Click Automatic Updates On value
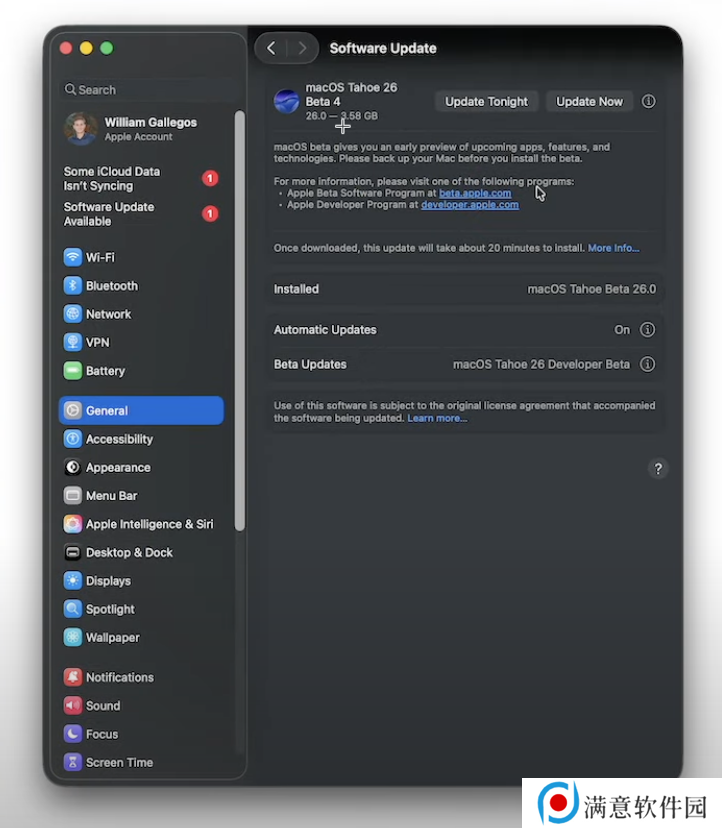 [622, 330]
